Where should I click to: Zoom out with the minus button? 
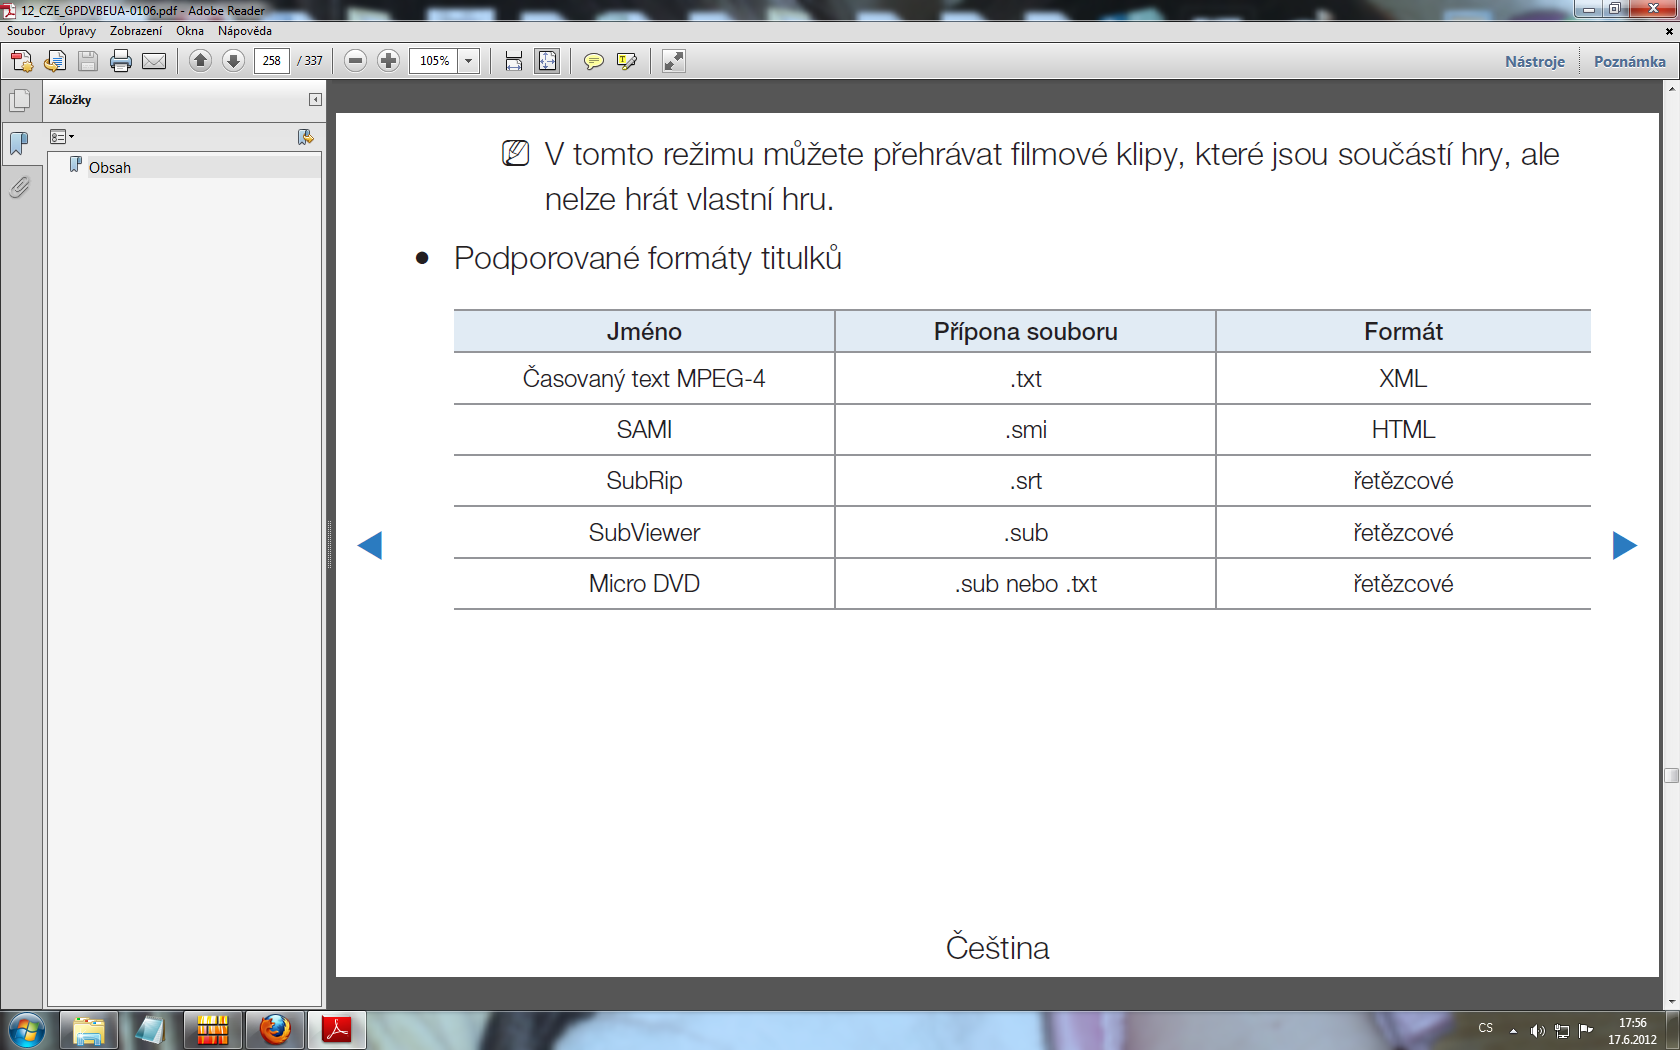pyautogui.click(x=355, y=61)
